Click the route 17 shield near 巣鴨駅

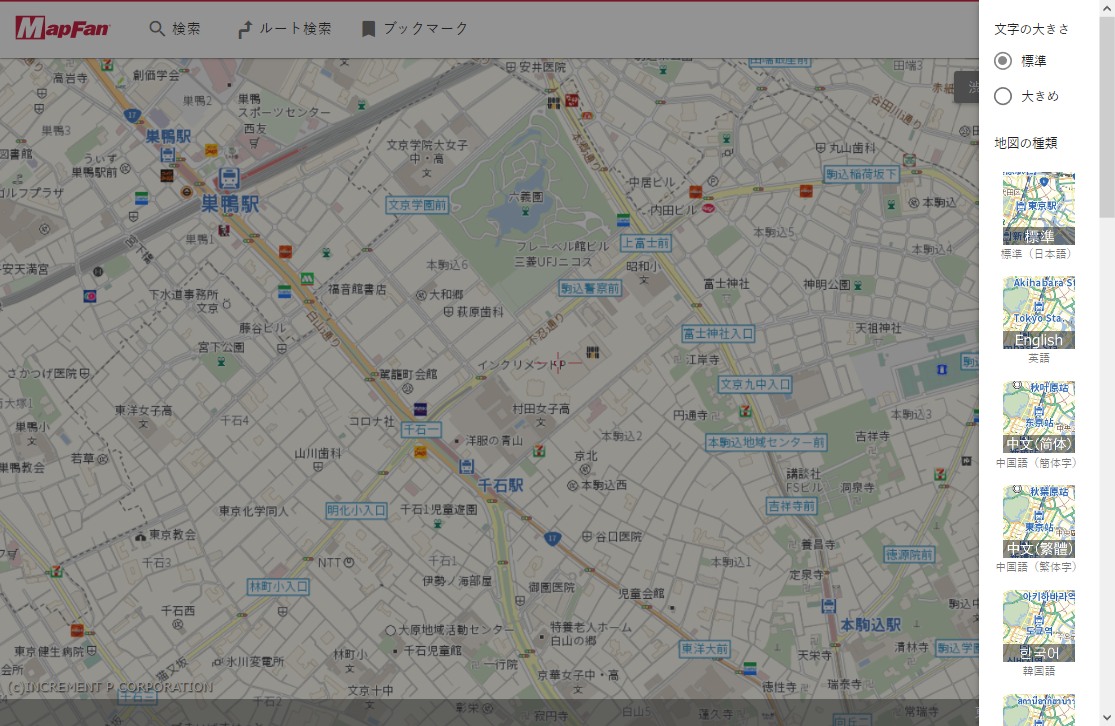tap(132, 115)
